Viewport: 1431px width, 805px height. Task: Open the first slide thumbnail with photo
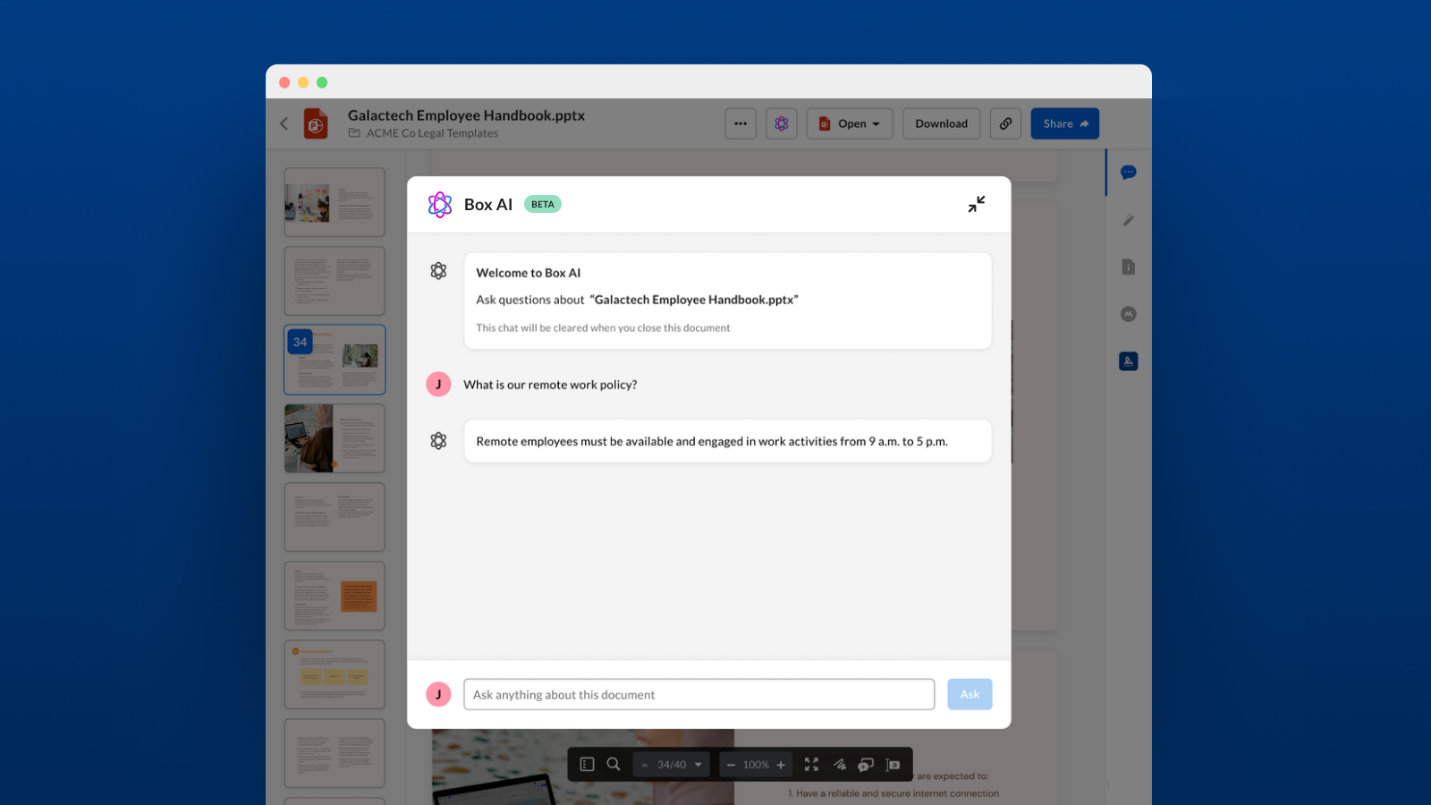[335, 202]
